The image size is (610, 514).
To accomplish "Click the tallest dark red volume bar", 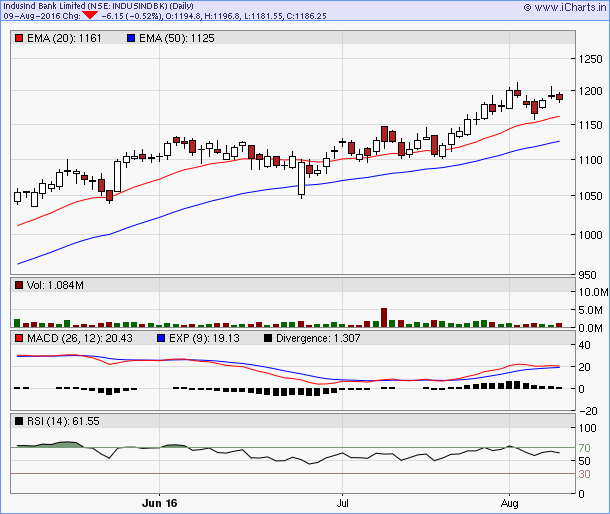I will 384,317.
